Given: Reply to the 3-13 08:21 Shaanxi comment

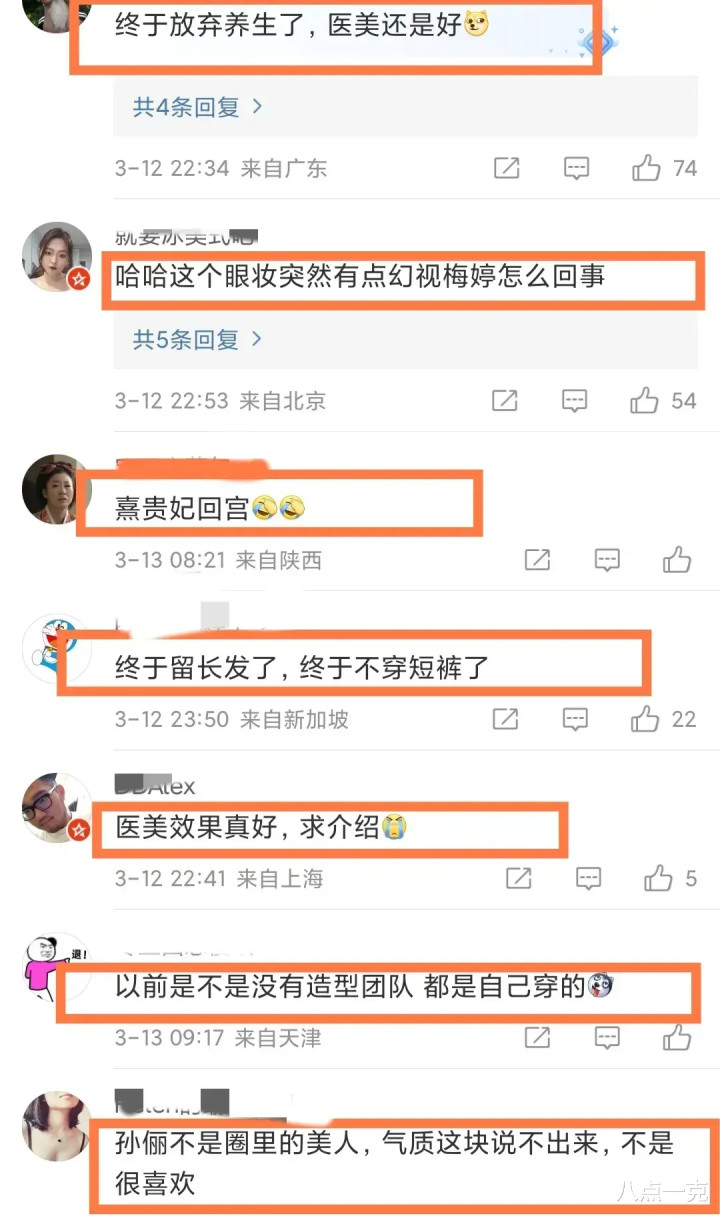Looking at the screenshot, I should pos(607,560).
